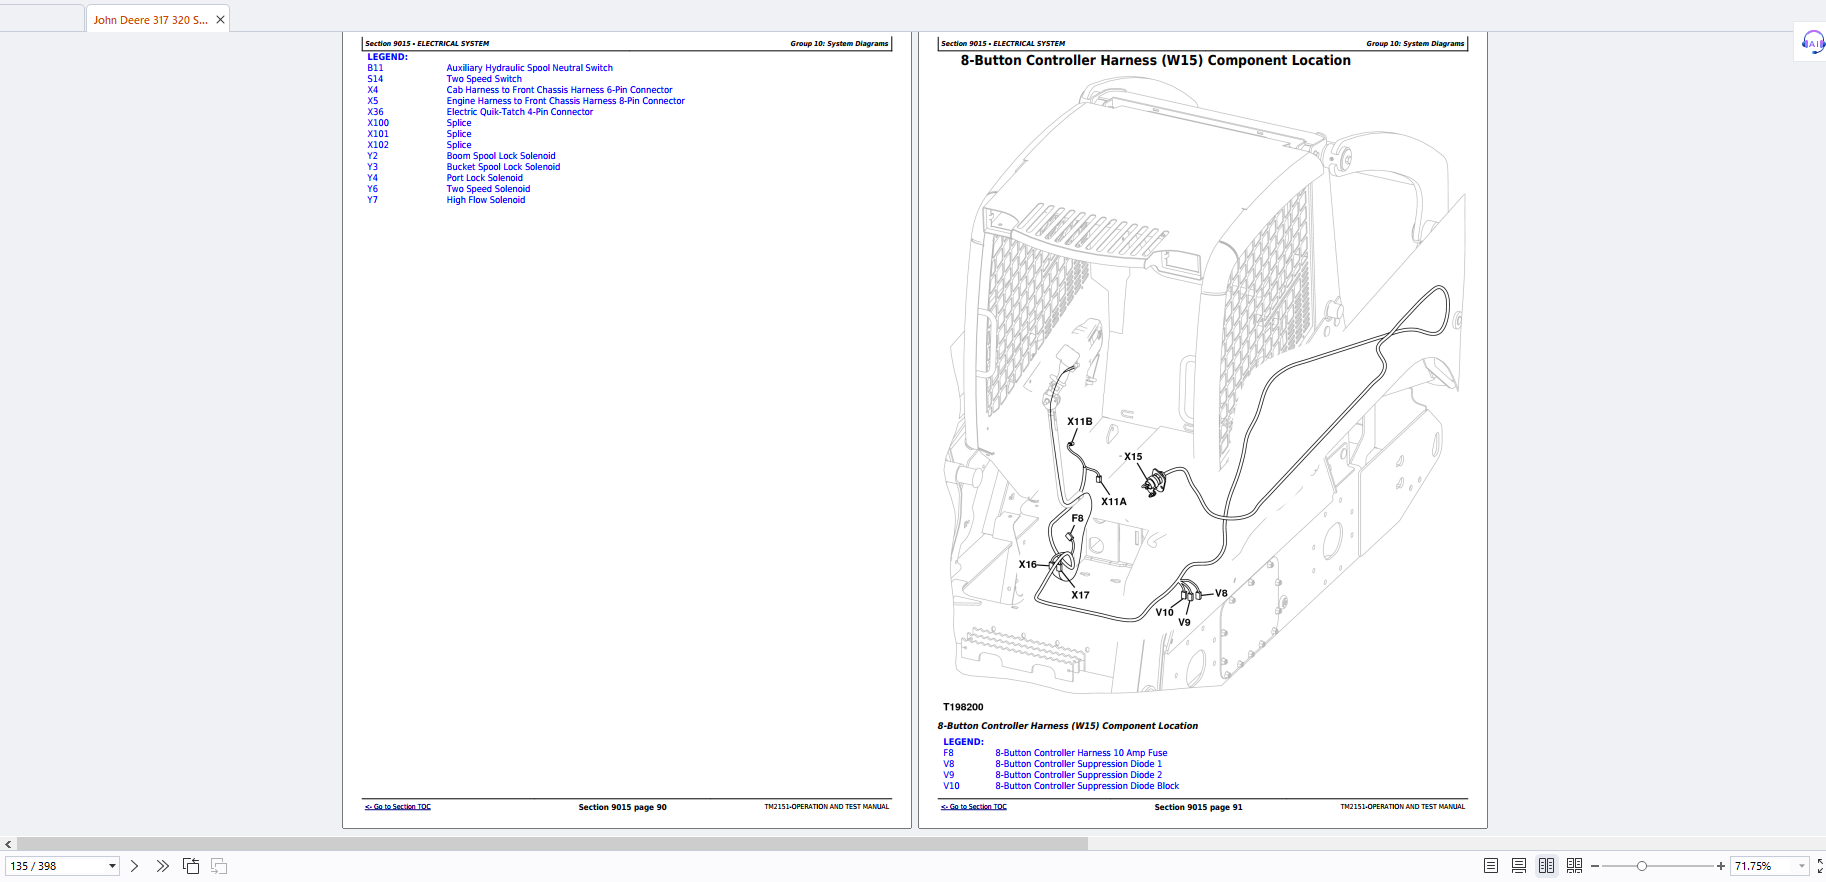Close the John Deere 317 320 tab
Viewport: 1826px width, 882px height.
[x=220, y=20]
